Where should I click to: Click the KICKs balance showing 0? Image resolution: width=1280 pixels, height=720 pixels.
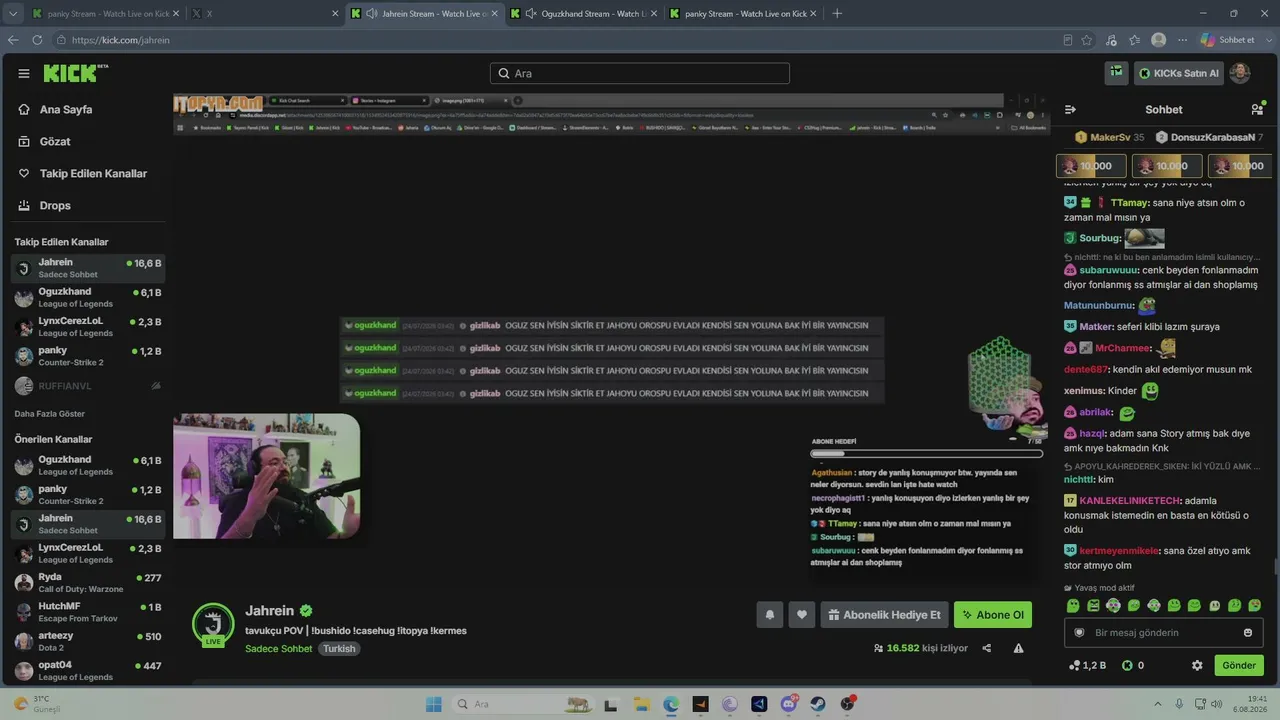[1133, 665]
